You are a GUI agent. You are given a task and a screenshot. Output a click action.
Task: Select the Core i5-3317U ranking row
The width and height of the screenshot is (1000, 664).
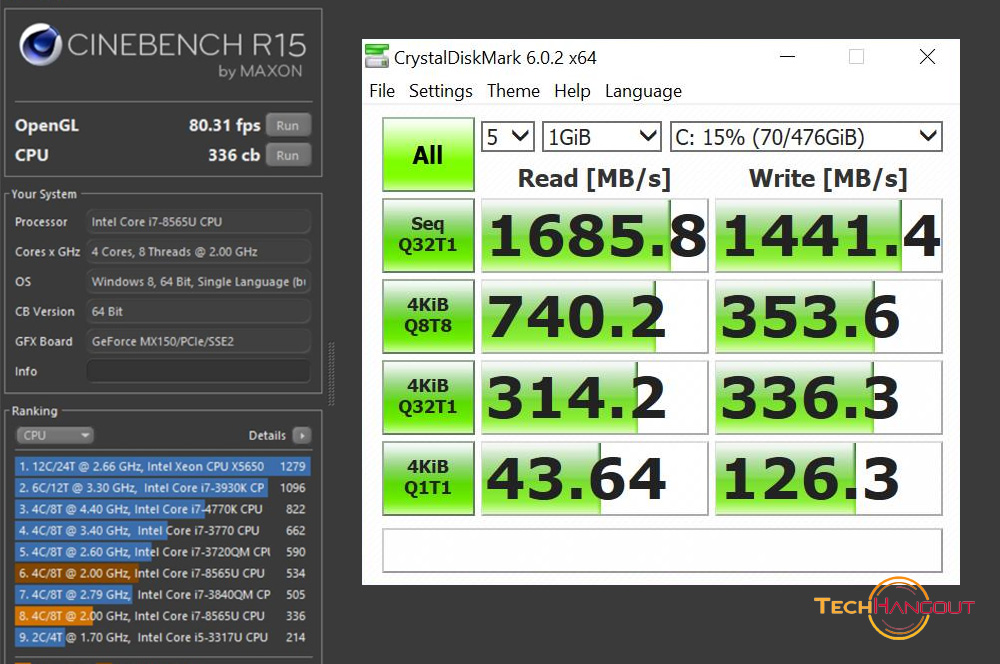163,637
